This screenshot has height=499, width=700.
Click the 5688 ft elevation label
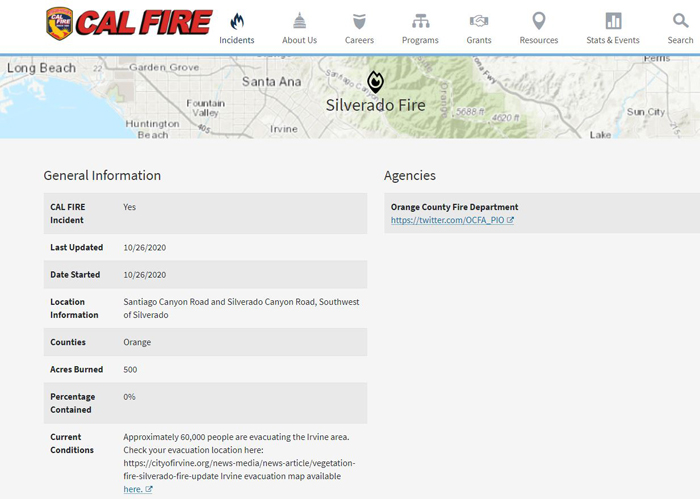point(470,112)
